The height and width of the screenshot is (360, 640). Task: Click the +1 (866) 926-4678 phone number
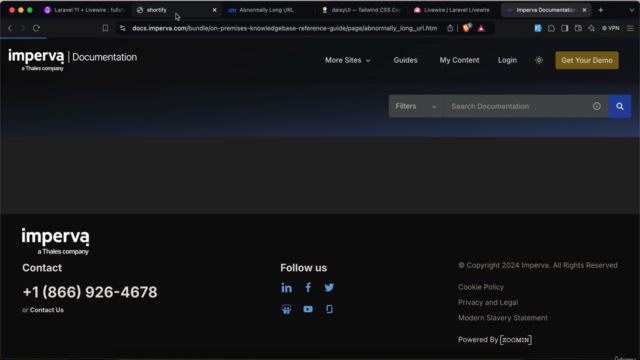pyautogui.click(x=90, y=292)
